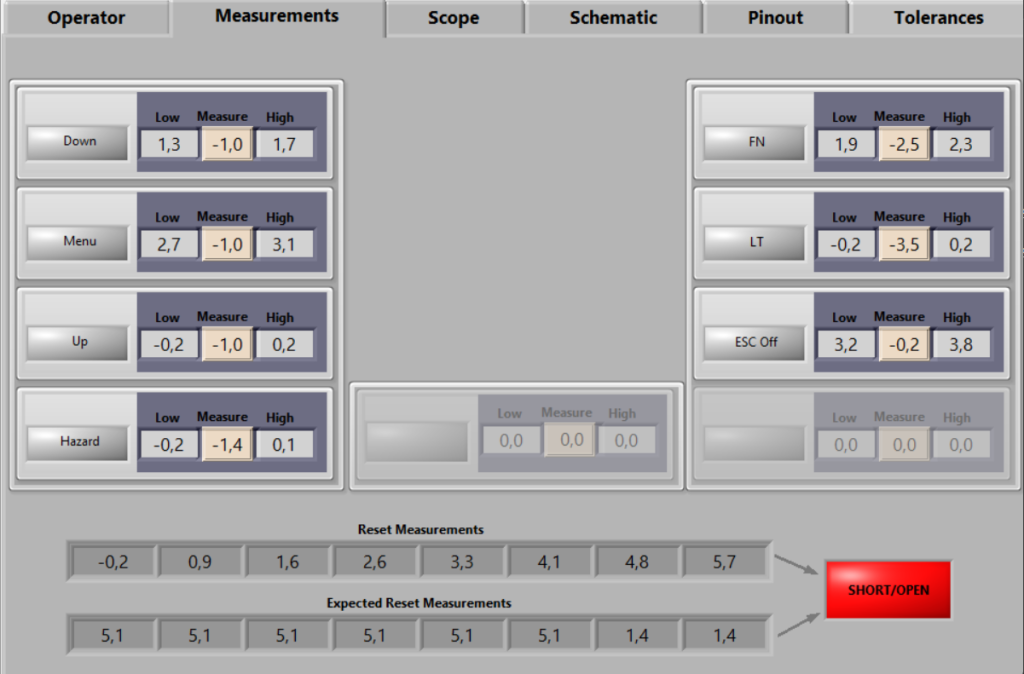The image size is (1024, 674).
Task: Click the LT button
Action: [x=755, y=242]
